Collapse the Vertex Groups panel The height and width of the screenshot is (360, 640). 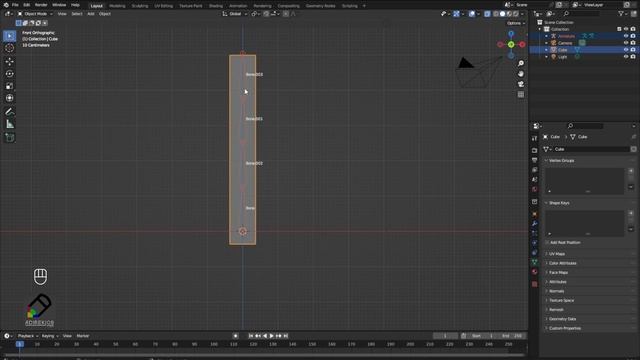[590, 161]
